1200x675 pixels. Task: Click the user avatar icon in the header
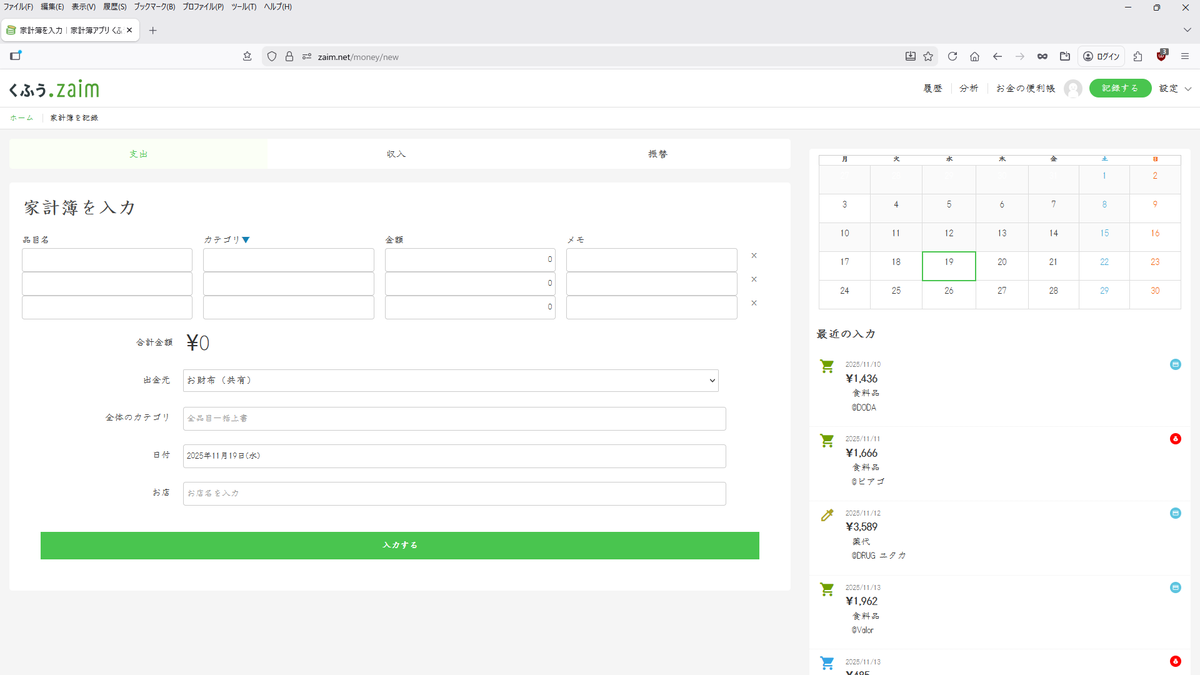point(1073,89)
